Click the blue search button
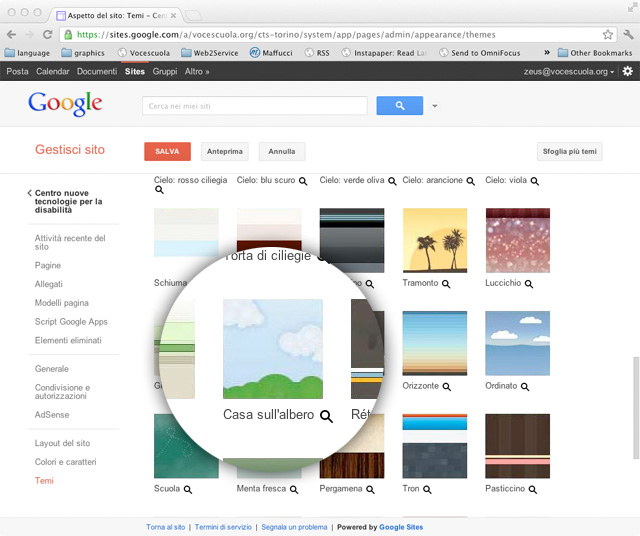Viewport: 640px width, 536px height. tap(399, 105)
